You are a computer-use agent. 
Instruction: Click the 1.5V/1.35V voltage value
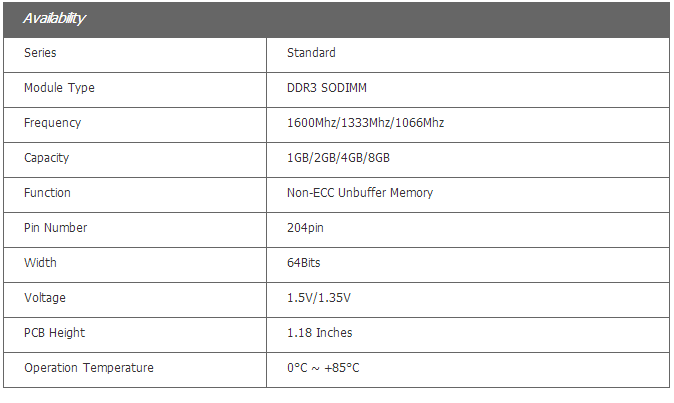(320, 298)
